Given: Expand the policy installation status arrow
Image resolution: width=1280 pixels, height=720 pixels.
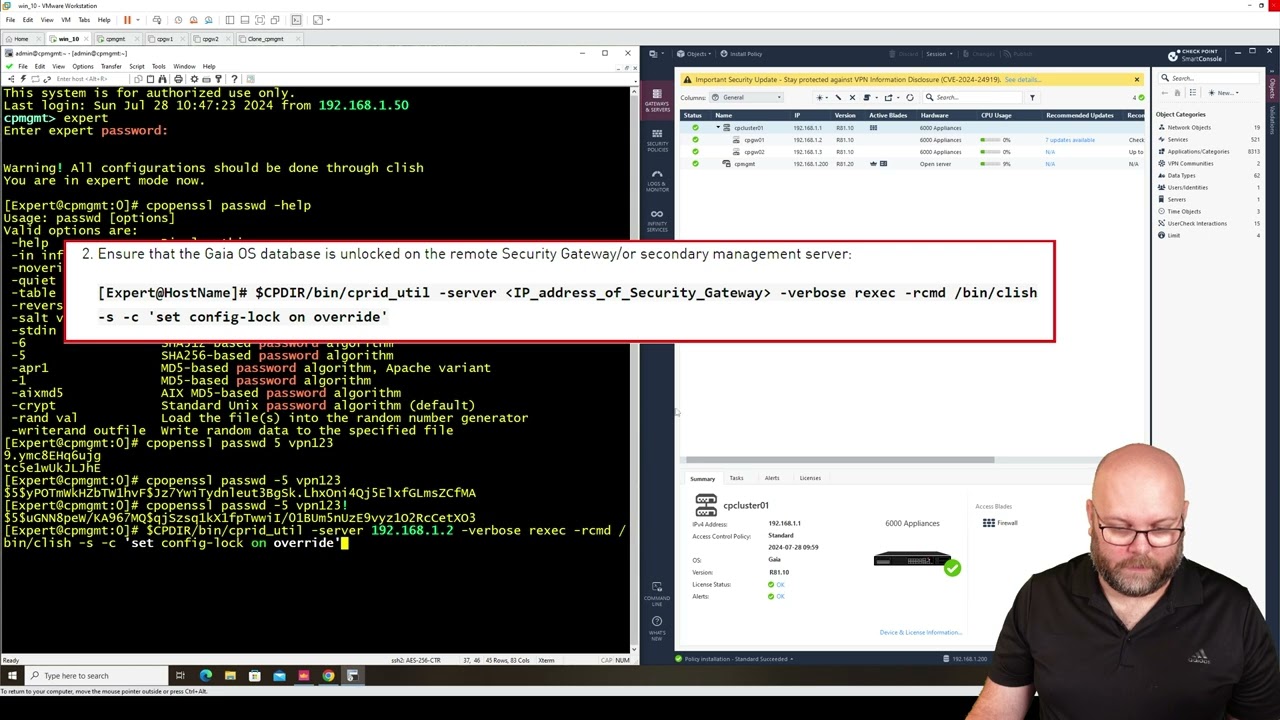Looking at the screenshot, I should pos(792,659).
